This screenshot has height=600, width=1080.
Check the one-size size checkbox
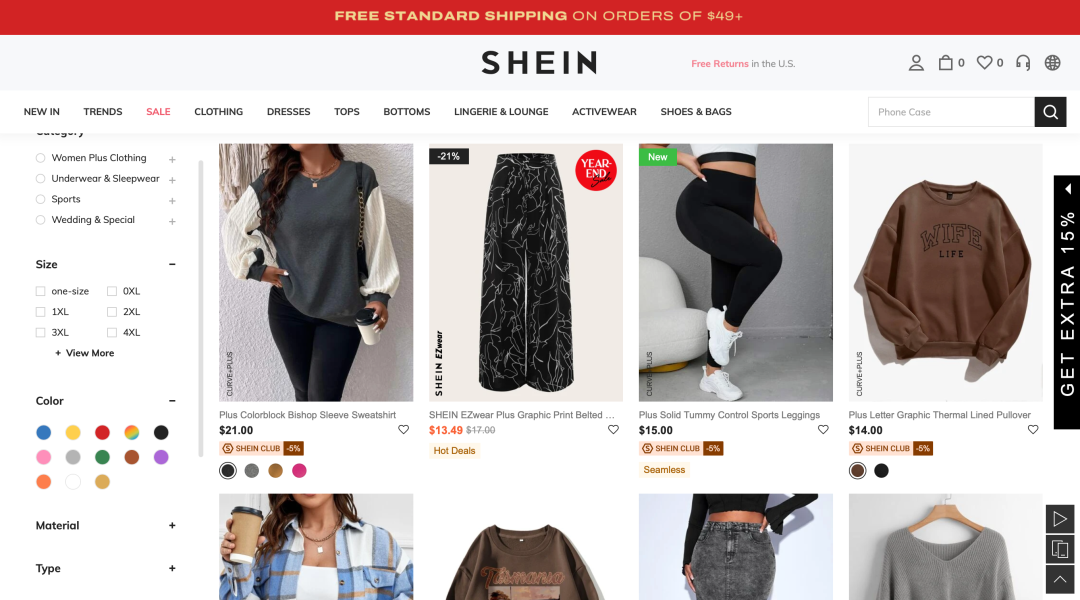41,291
